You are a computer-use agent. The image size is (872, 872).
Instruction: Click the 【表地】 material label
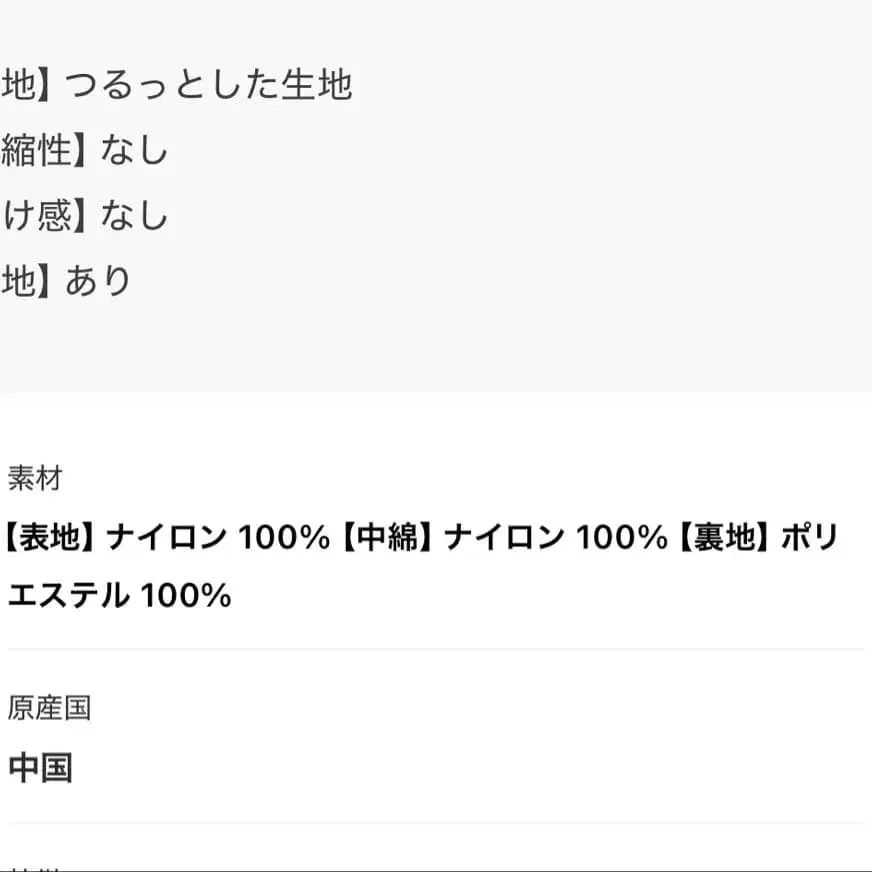pyautogui.click(x=50, y=539)
